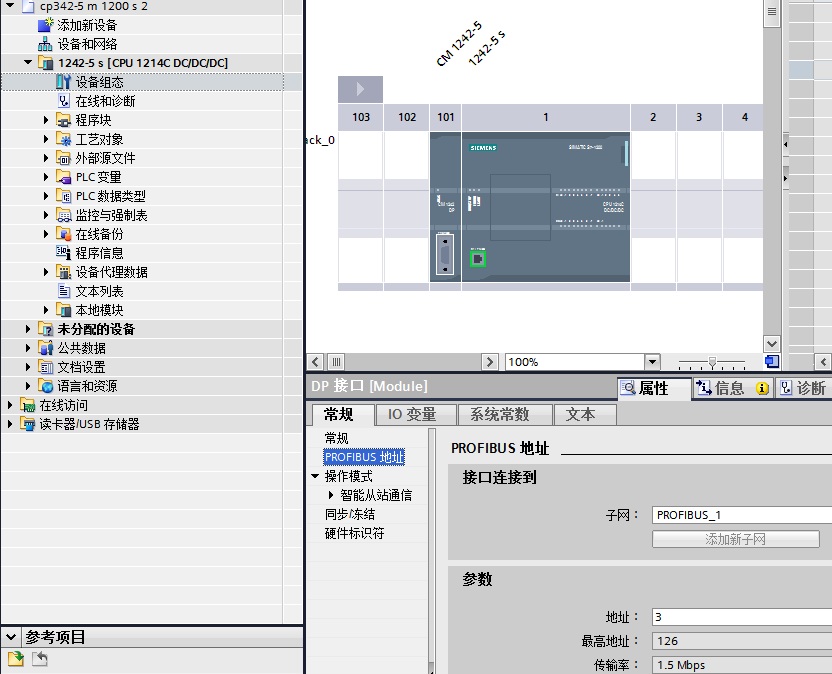Click the 设备和网络 network icon
Screen dimensions: 832x674
click(x=45, y=44)
